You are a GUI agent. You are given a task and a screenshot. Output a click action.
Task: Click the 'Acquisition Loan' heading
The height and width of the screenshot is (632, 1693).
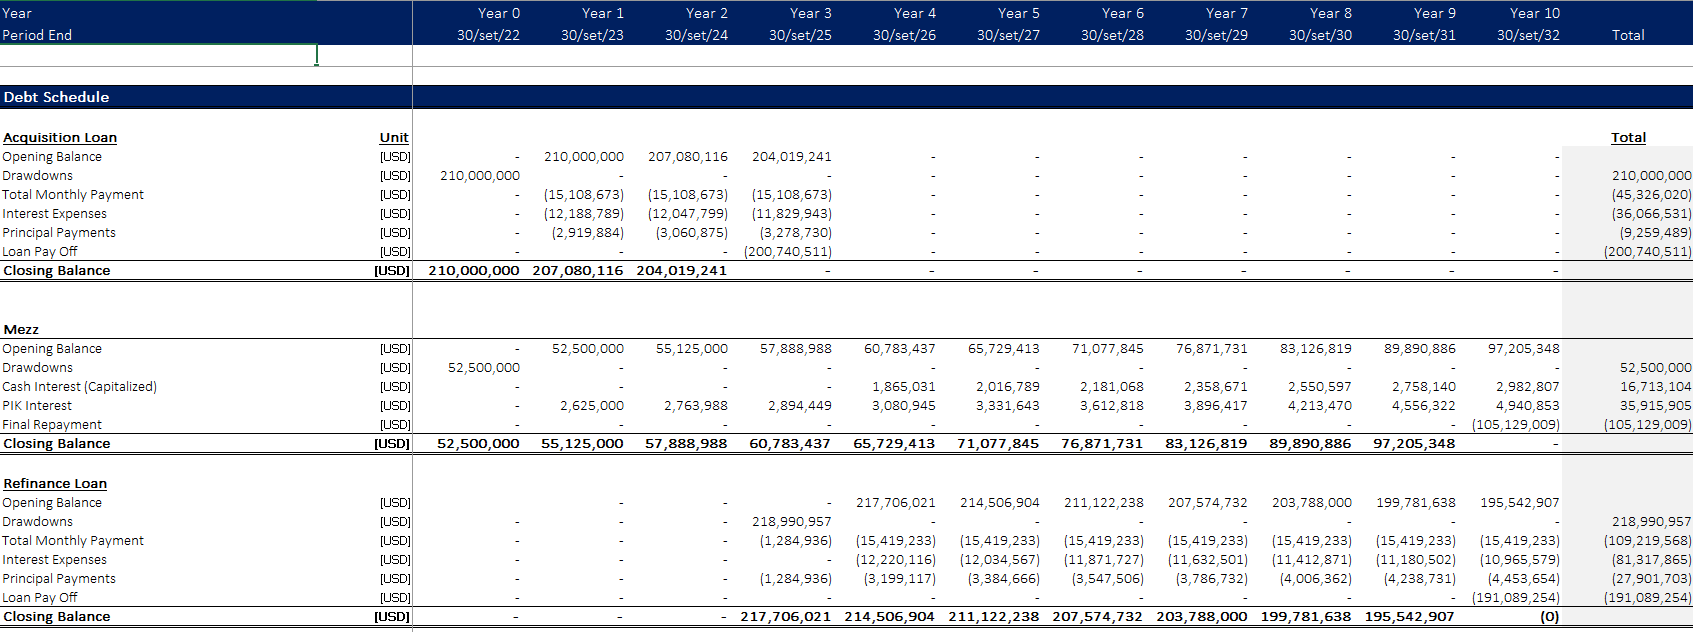click(60, 138)
